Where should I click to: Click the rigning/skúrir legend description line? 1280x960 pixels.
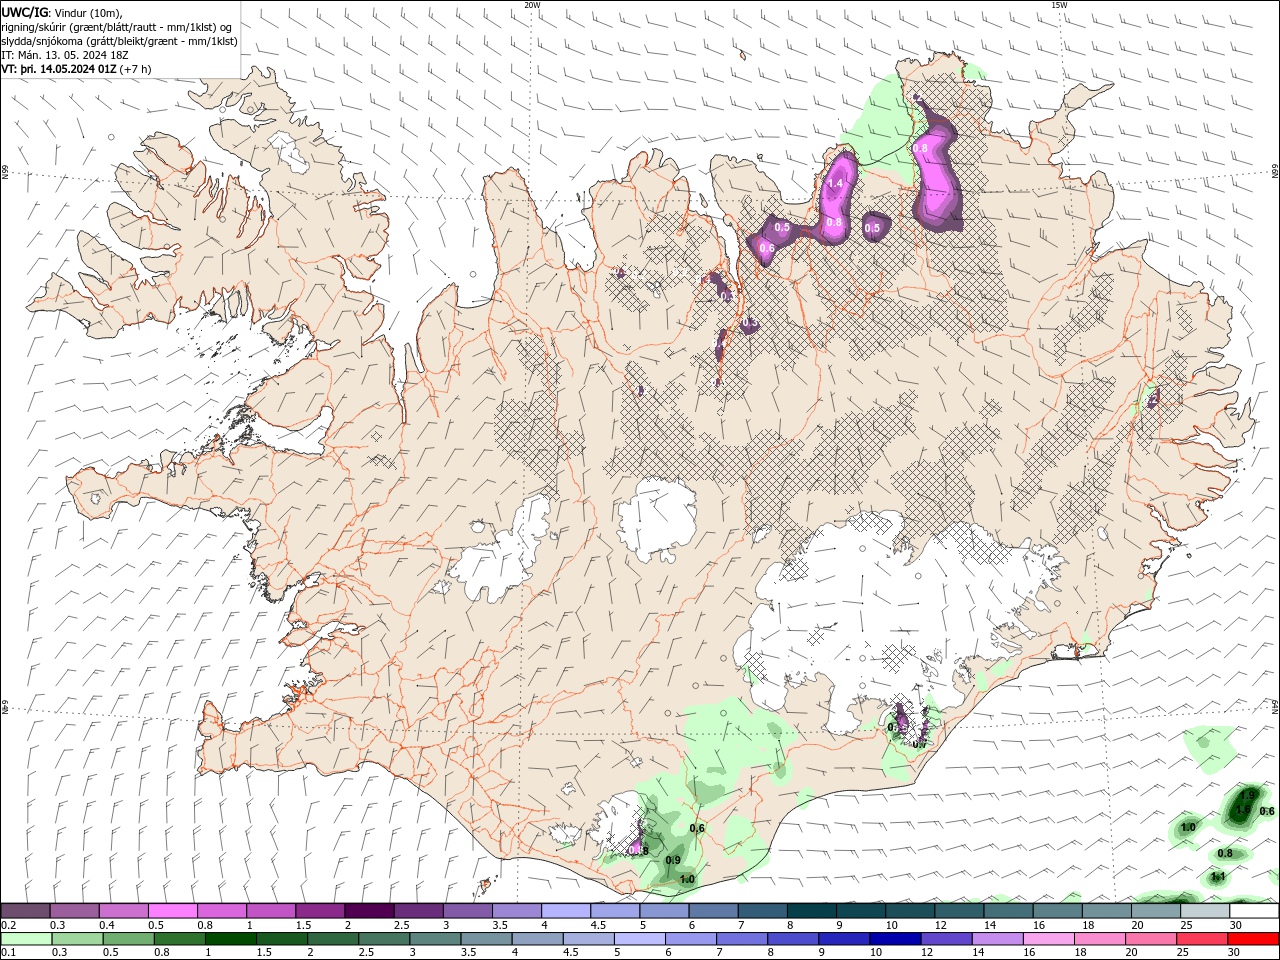117,27
